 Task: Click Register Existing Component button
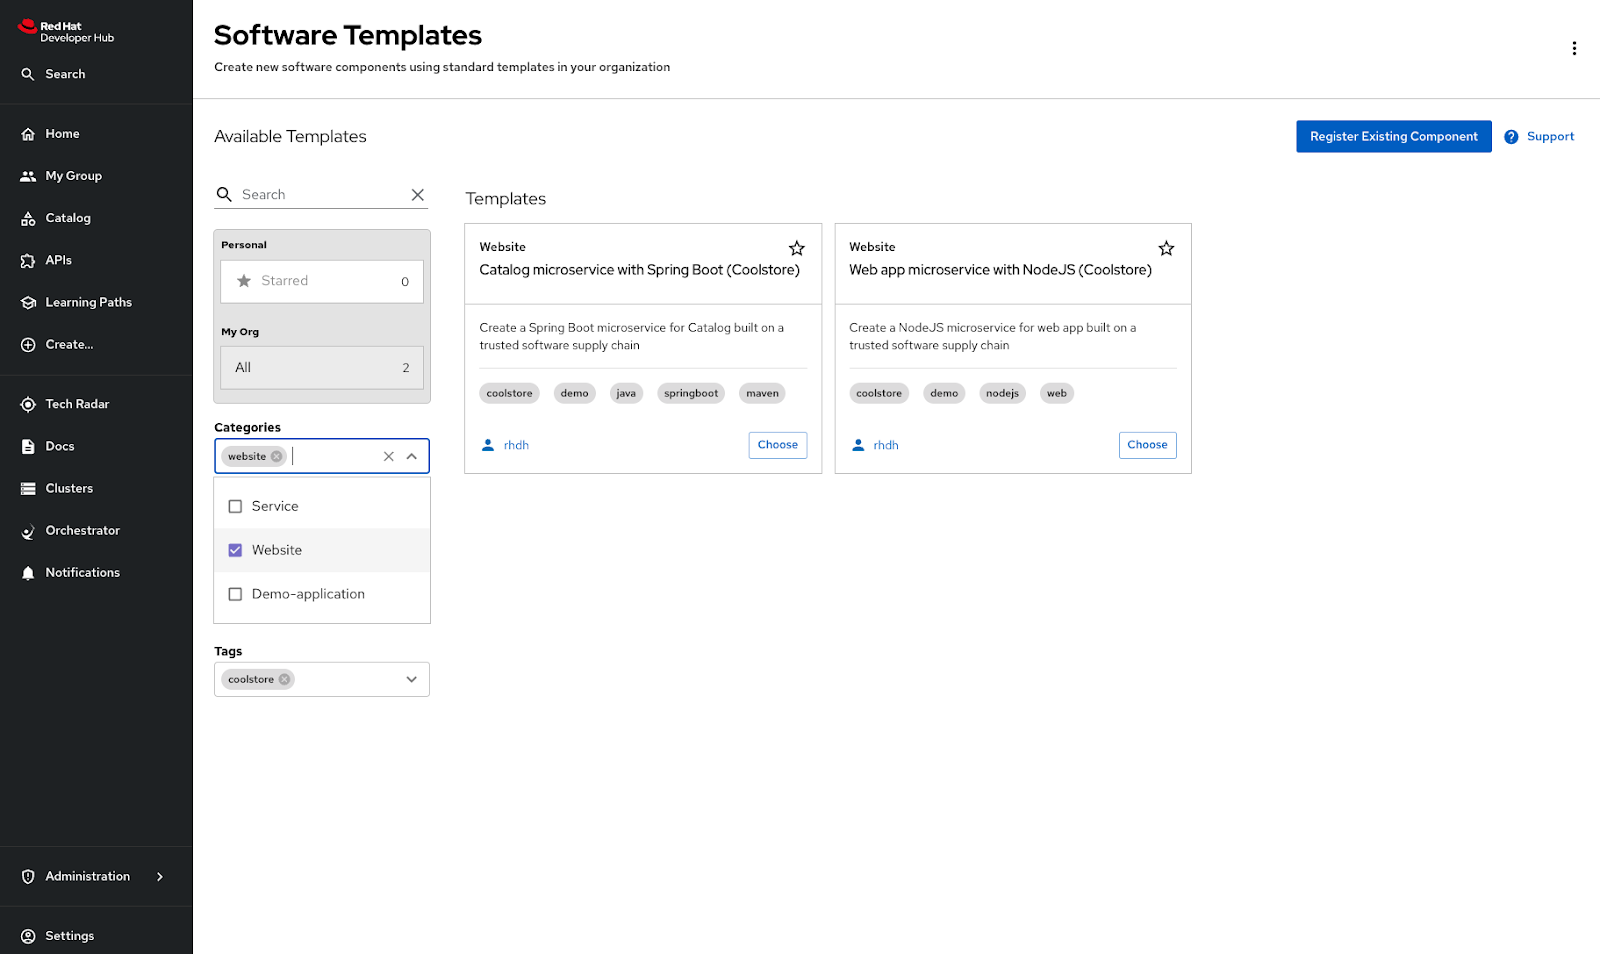(x=1393, y=137)
